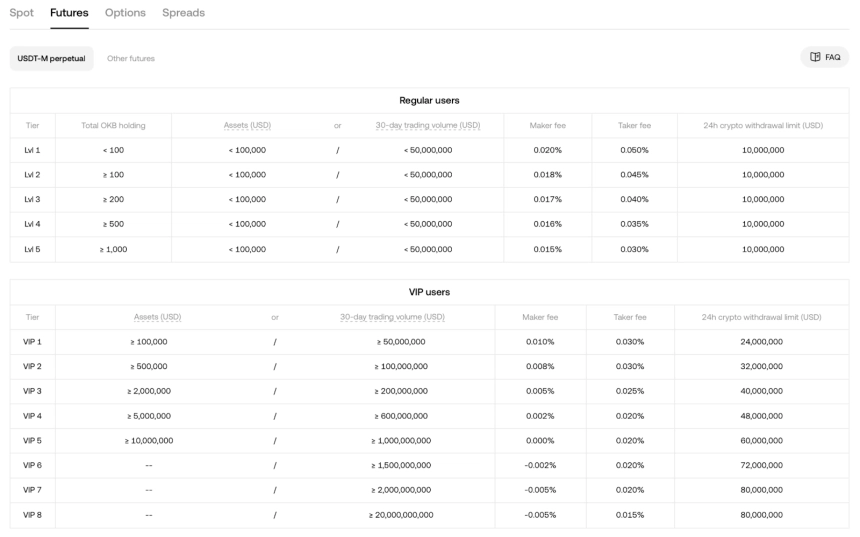
Task: Click Assets (USD) header in Regular users table
Action: click(x=247, y=125)
